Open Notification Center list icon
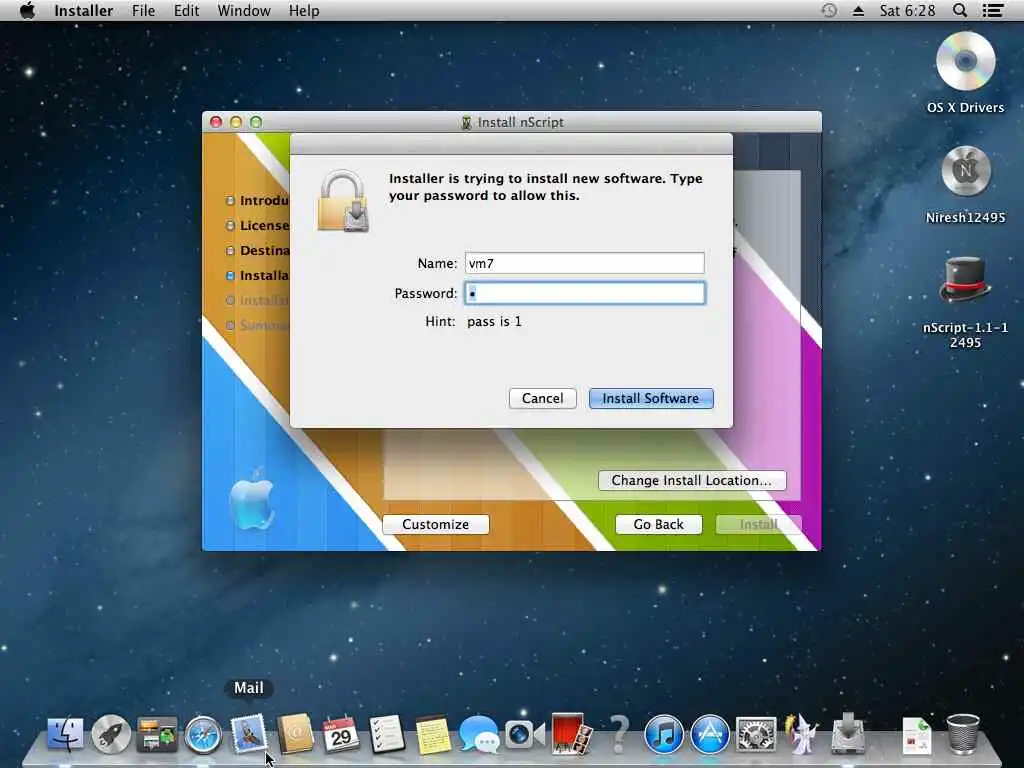The image size is (1024, 768). (993, 10)
